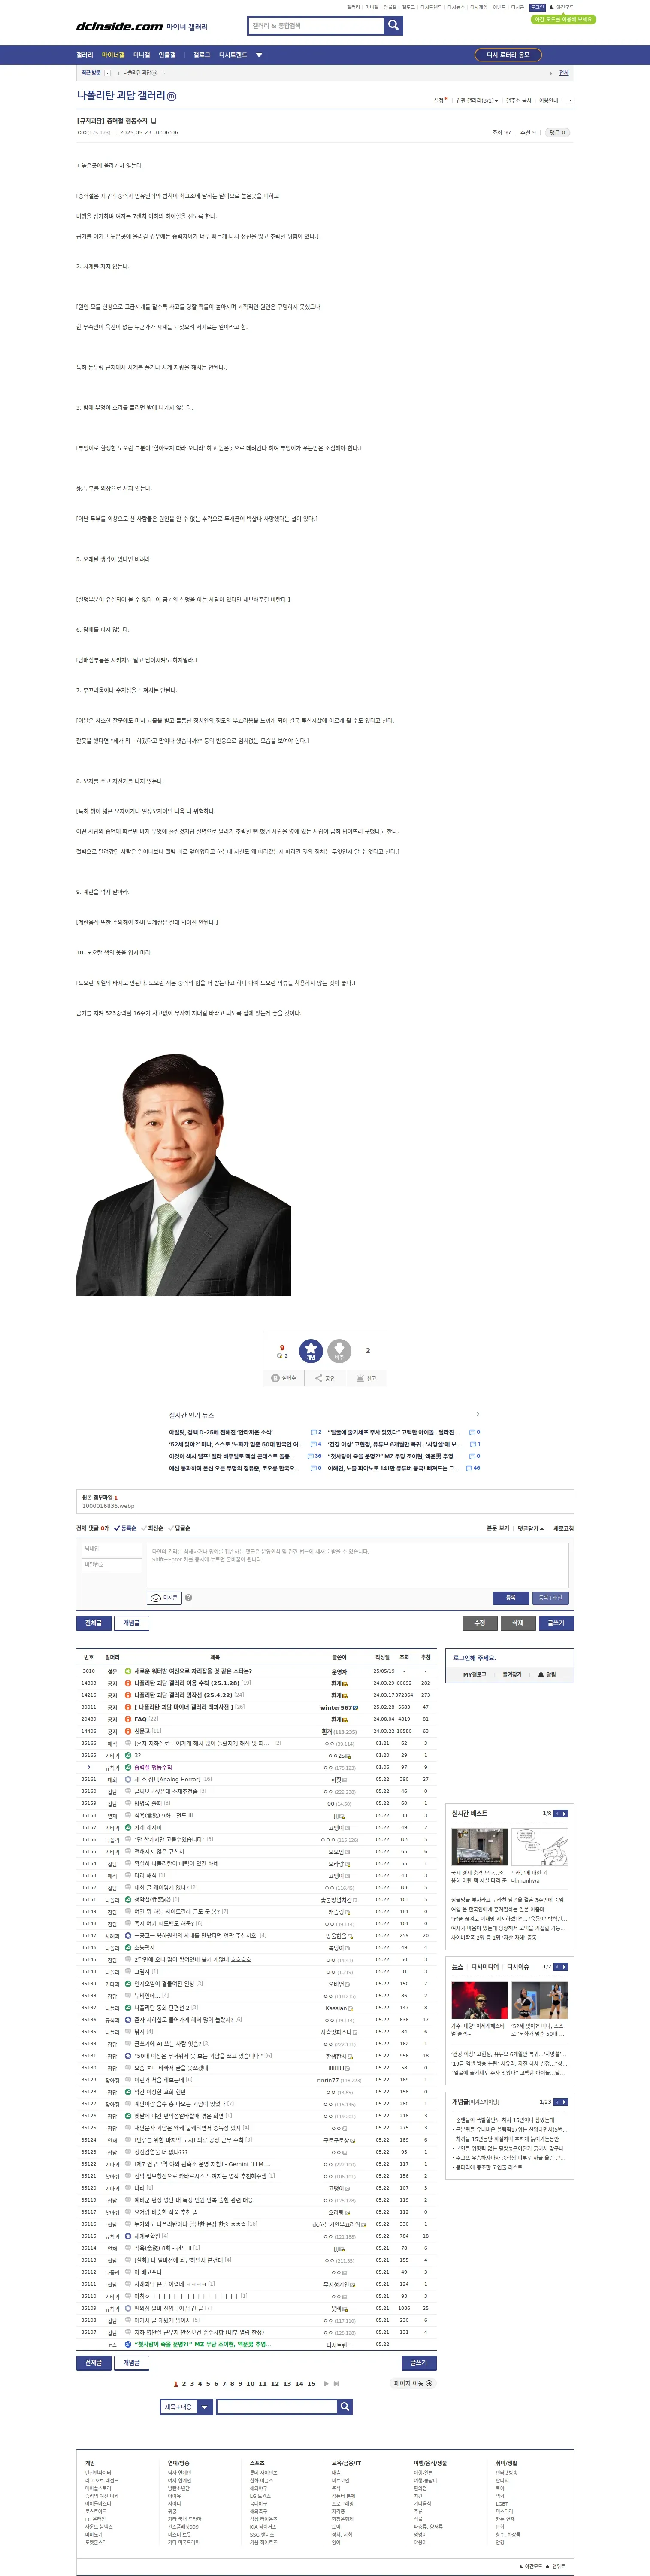Upvote the post with the 개념 star
This screenshot has width=650, height=2576.
point(311,1351)
